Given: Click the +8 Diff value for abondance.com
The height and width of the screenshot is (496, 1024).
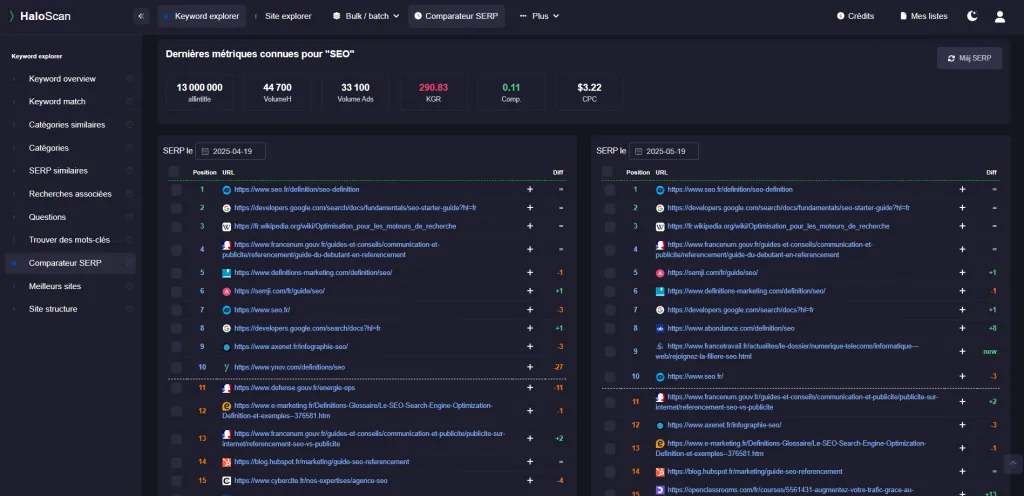Looking at the screenshot, I should click(992, 328).
